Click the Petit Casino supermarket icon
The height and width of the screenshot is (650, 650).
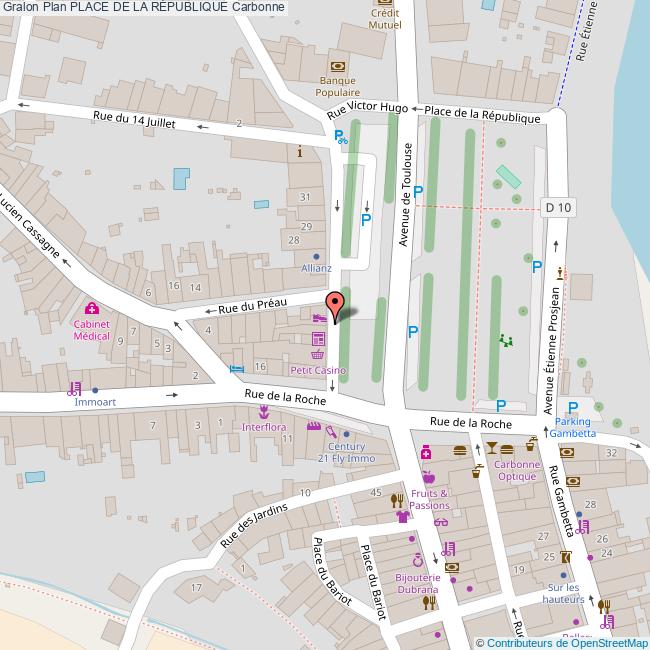[318, 355]
